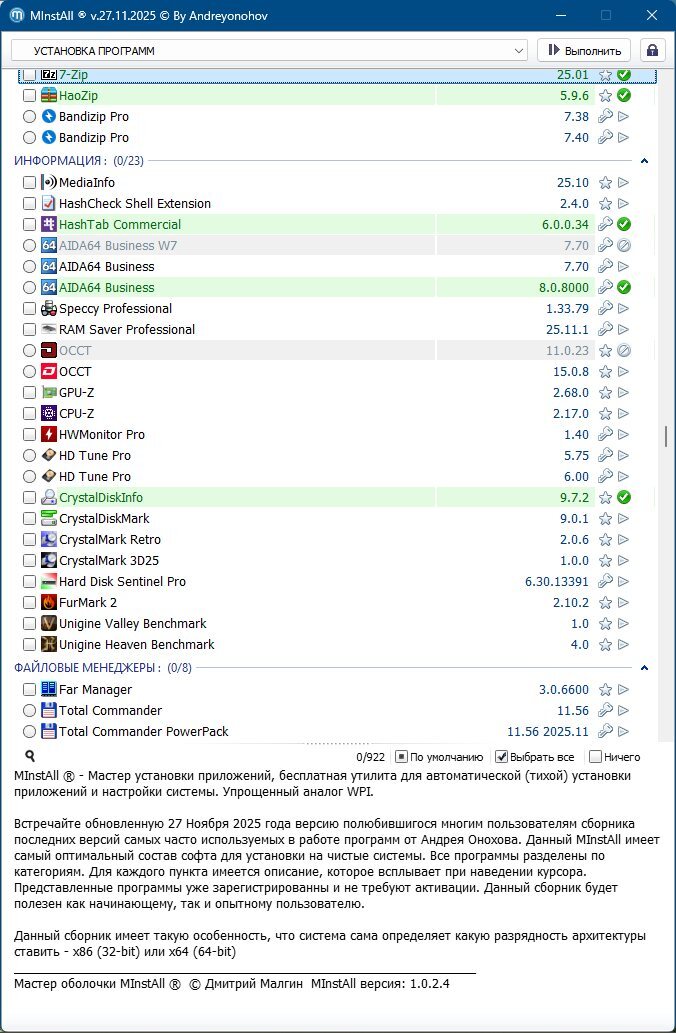Click the blocked circle icon on OCCT 11.0.23
This screenshot has width=676, height=1033.
pyautogui.click(x=624, y=351)
